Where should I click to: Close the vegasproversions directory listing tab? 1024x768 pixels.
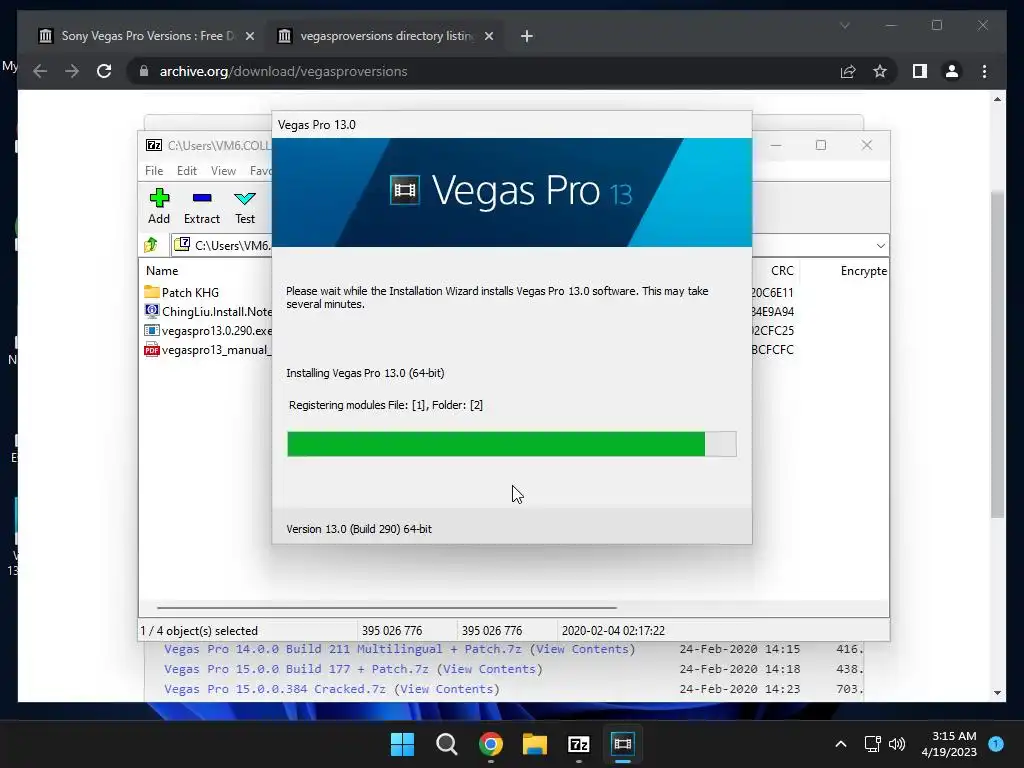coord(488,36)
